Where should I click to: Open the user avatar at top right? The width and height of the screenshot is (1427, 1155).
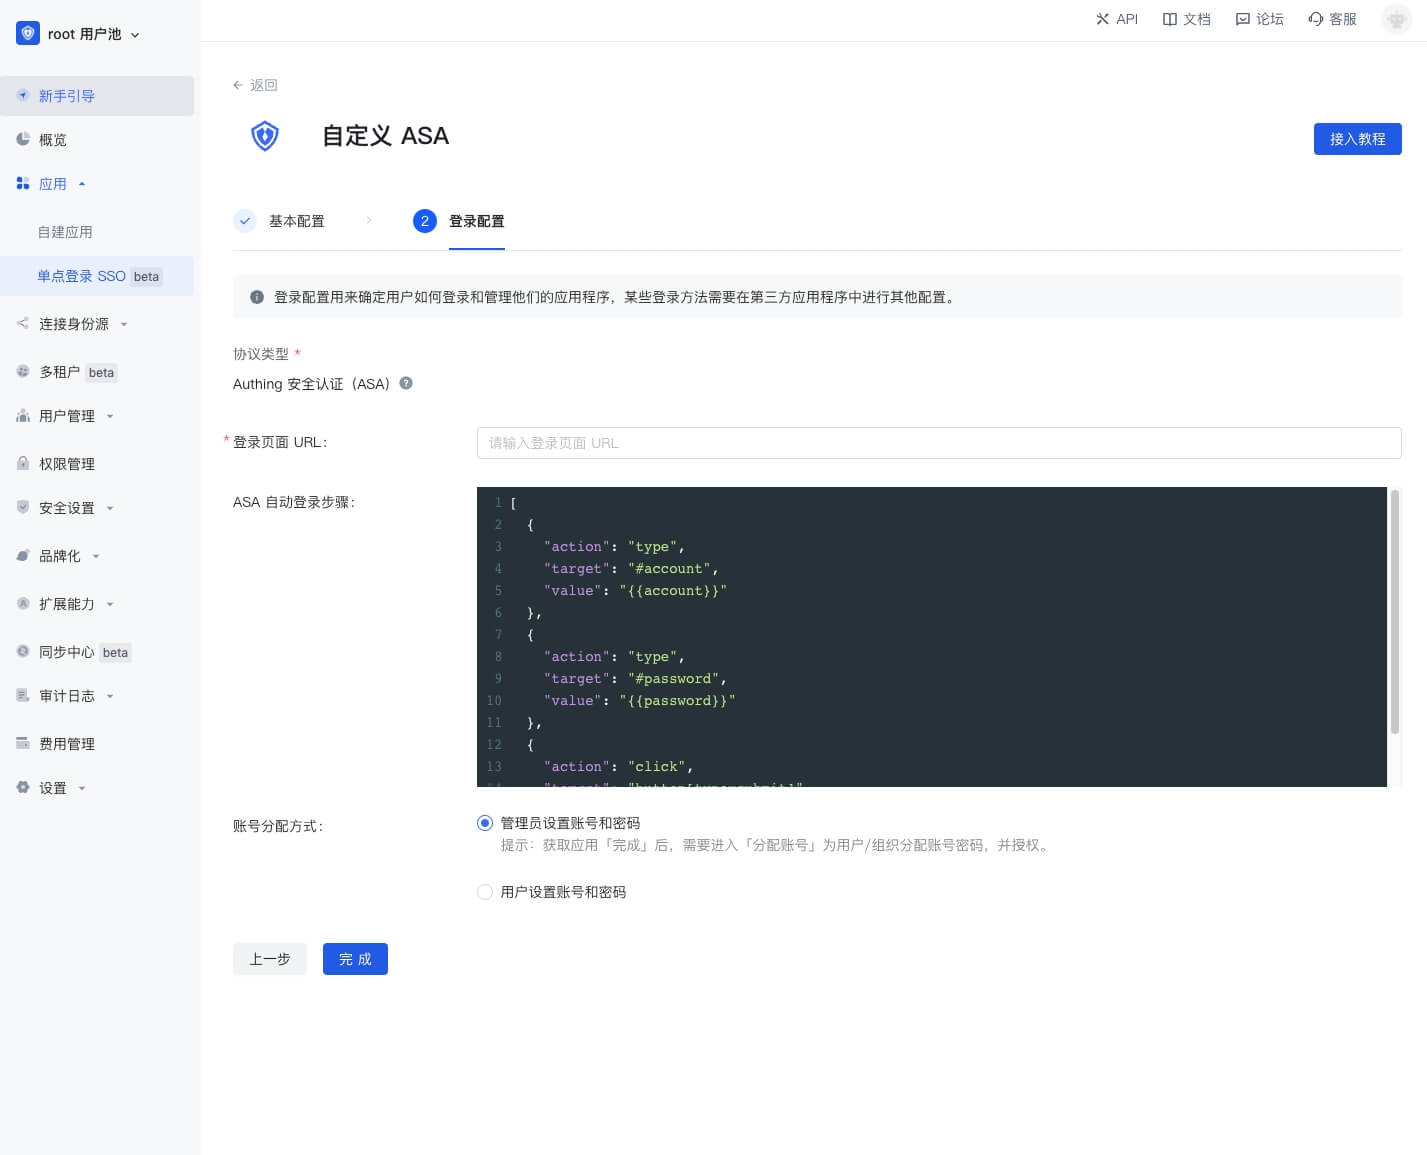point(1396,19)
